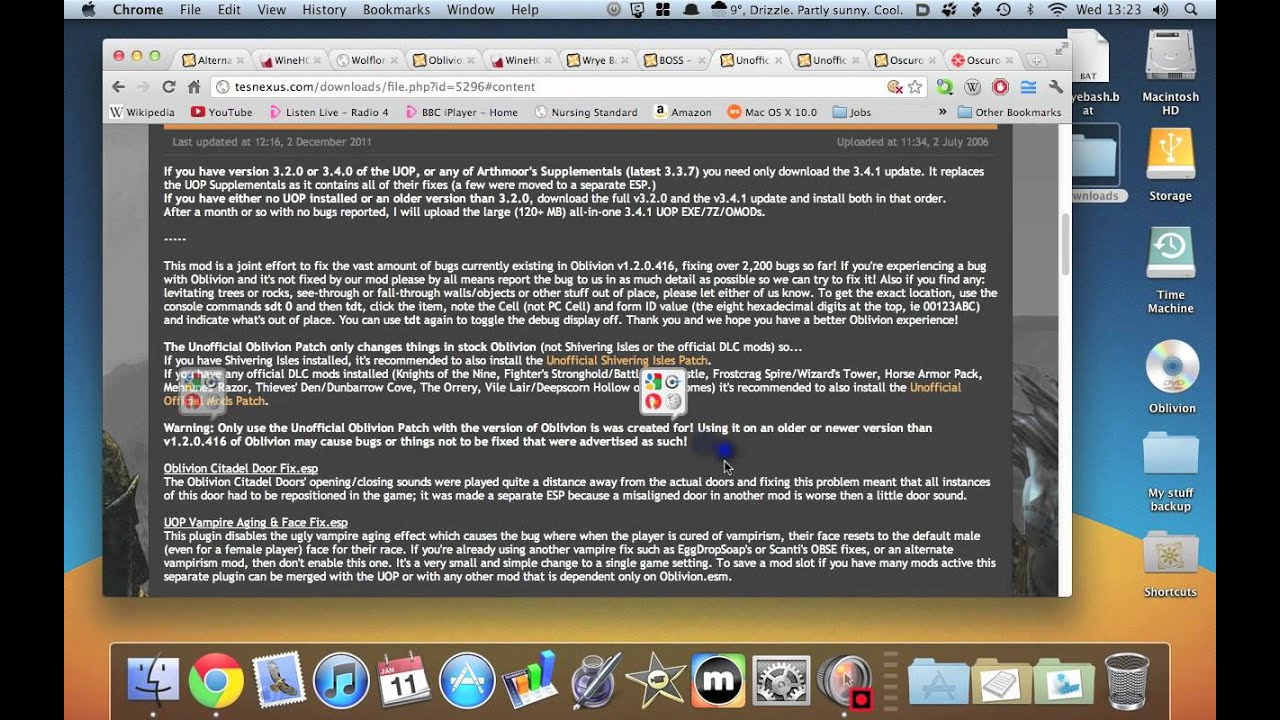Launch the Mail app from the Dock
The width and height of the screenshot is (1280, 720).
click(278, 681)
